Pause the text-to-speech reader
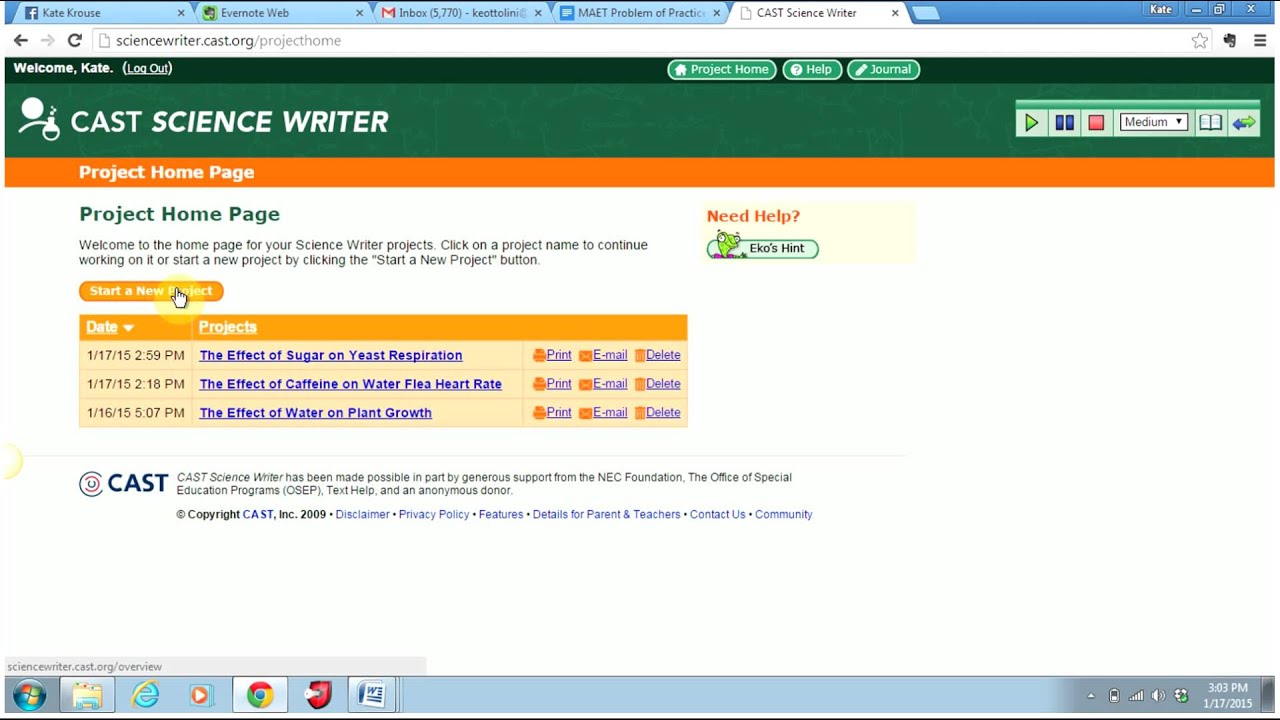 pyautogui.click(x=1064, y=122)
